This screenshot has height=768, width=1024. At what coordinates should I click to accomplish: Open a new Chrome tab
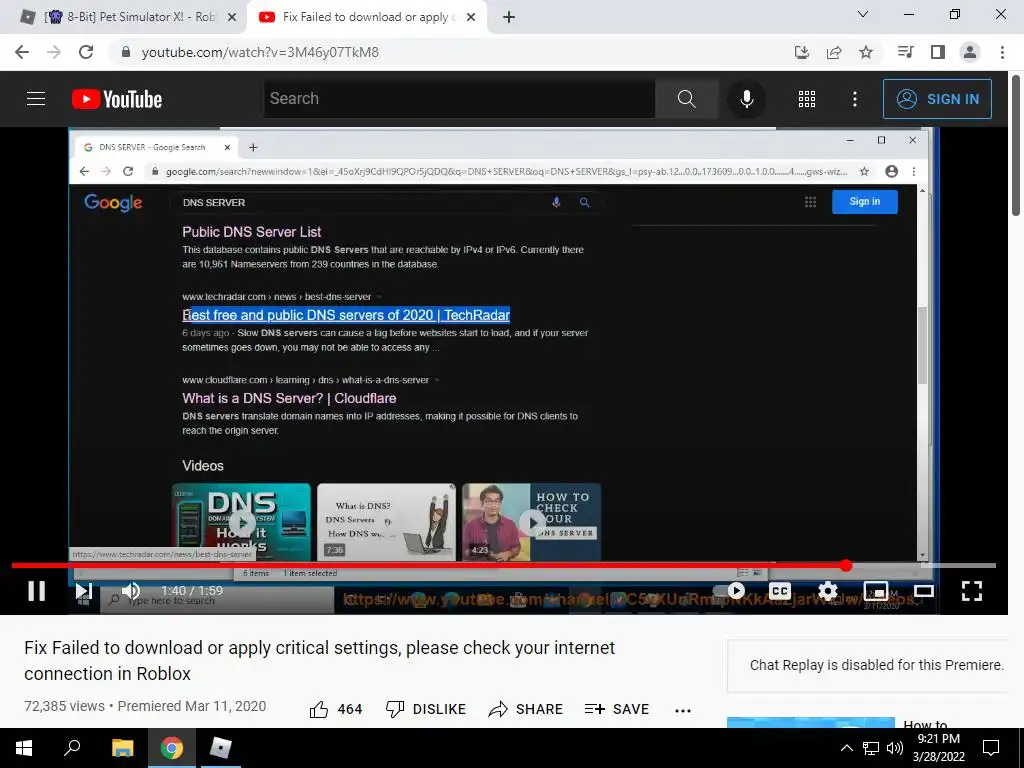click(509, 17)
